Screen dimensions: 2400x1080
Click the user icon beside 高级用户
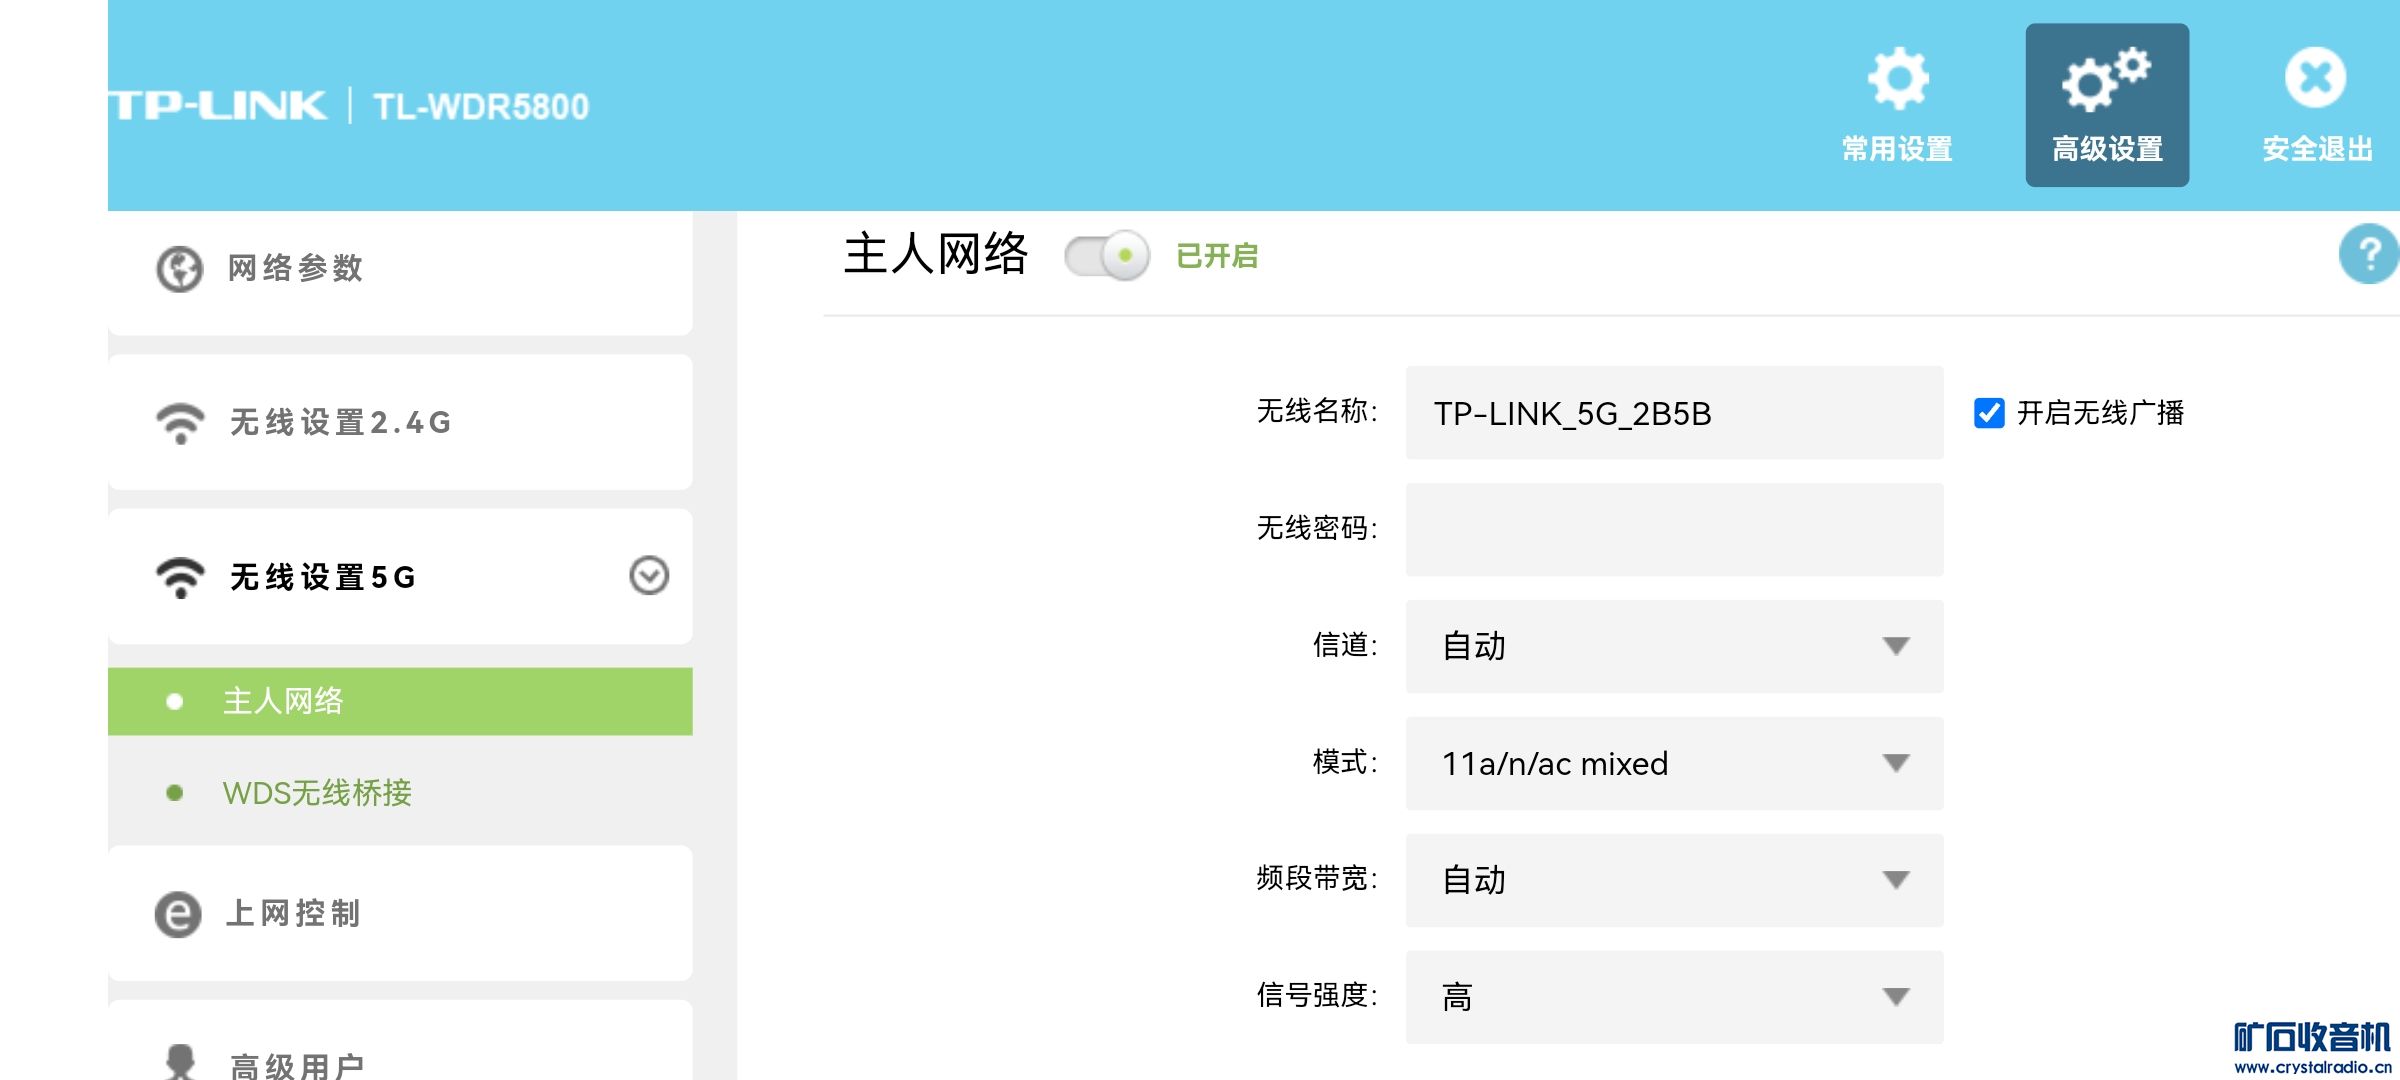pyautogui.click(x=180, y=1062)
